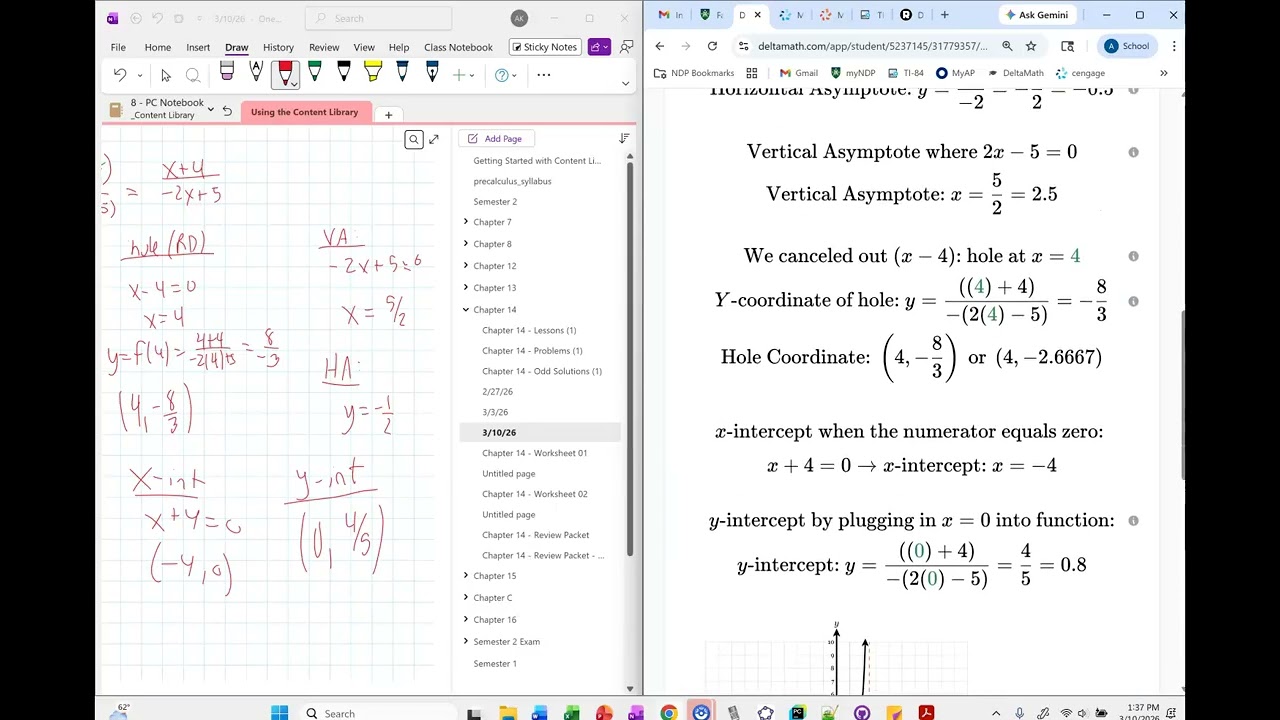Expand the Chapter 7 section
The height and width of the screenshot is (720, 1280).
(466, 222)
